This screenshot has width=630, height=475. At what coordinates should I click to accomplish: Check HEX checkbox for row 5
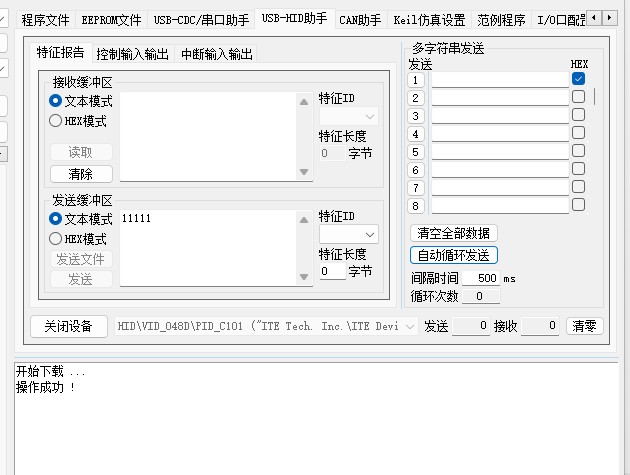(579, 151)
